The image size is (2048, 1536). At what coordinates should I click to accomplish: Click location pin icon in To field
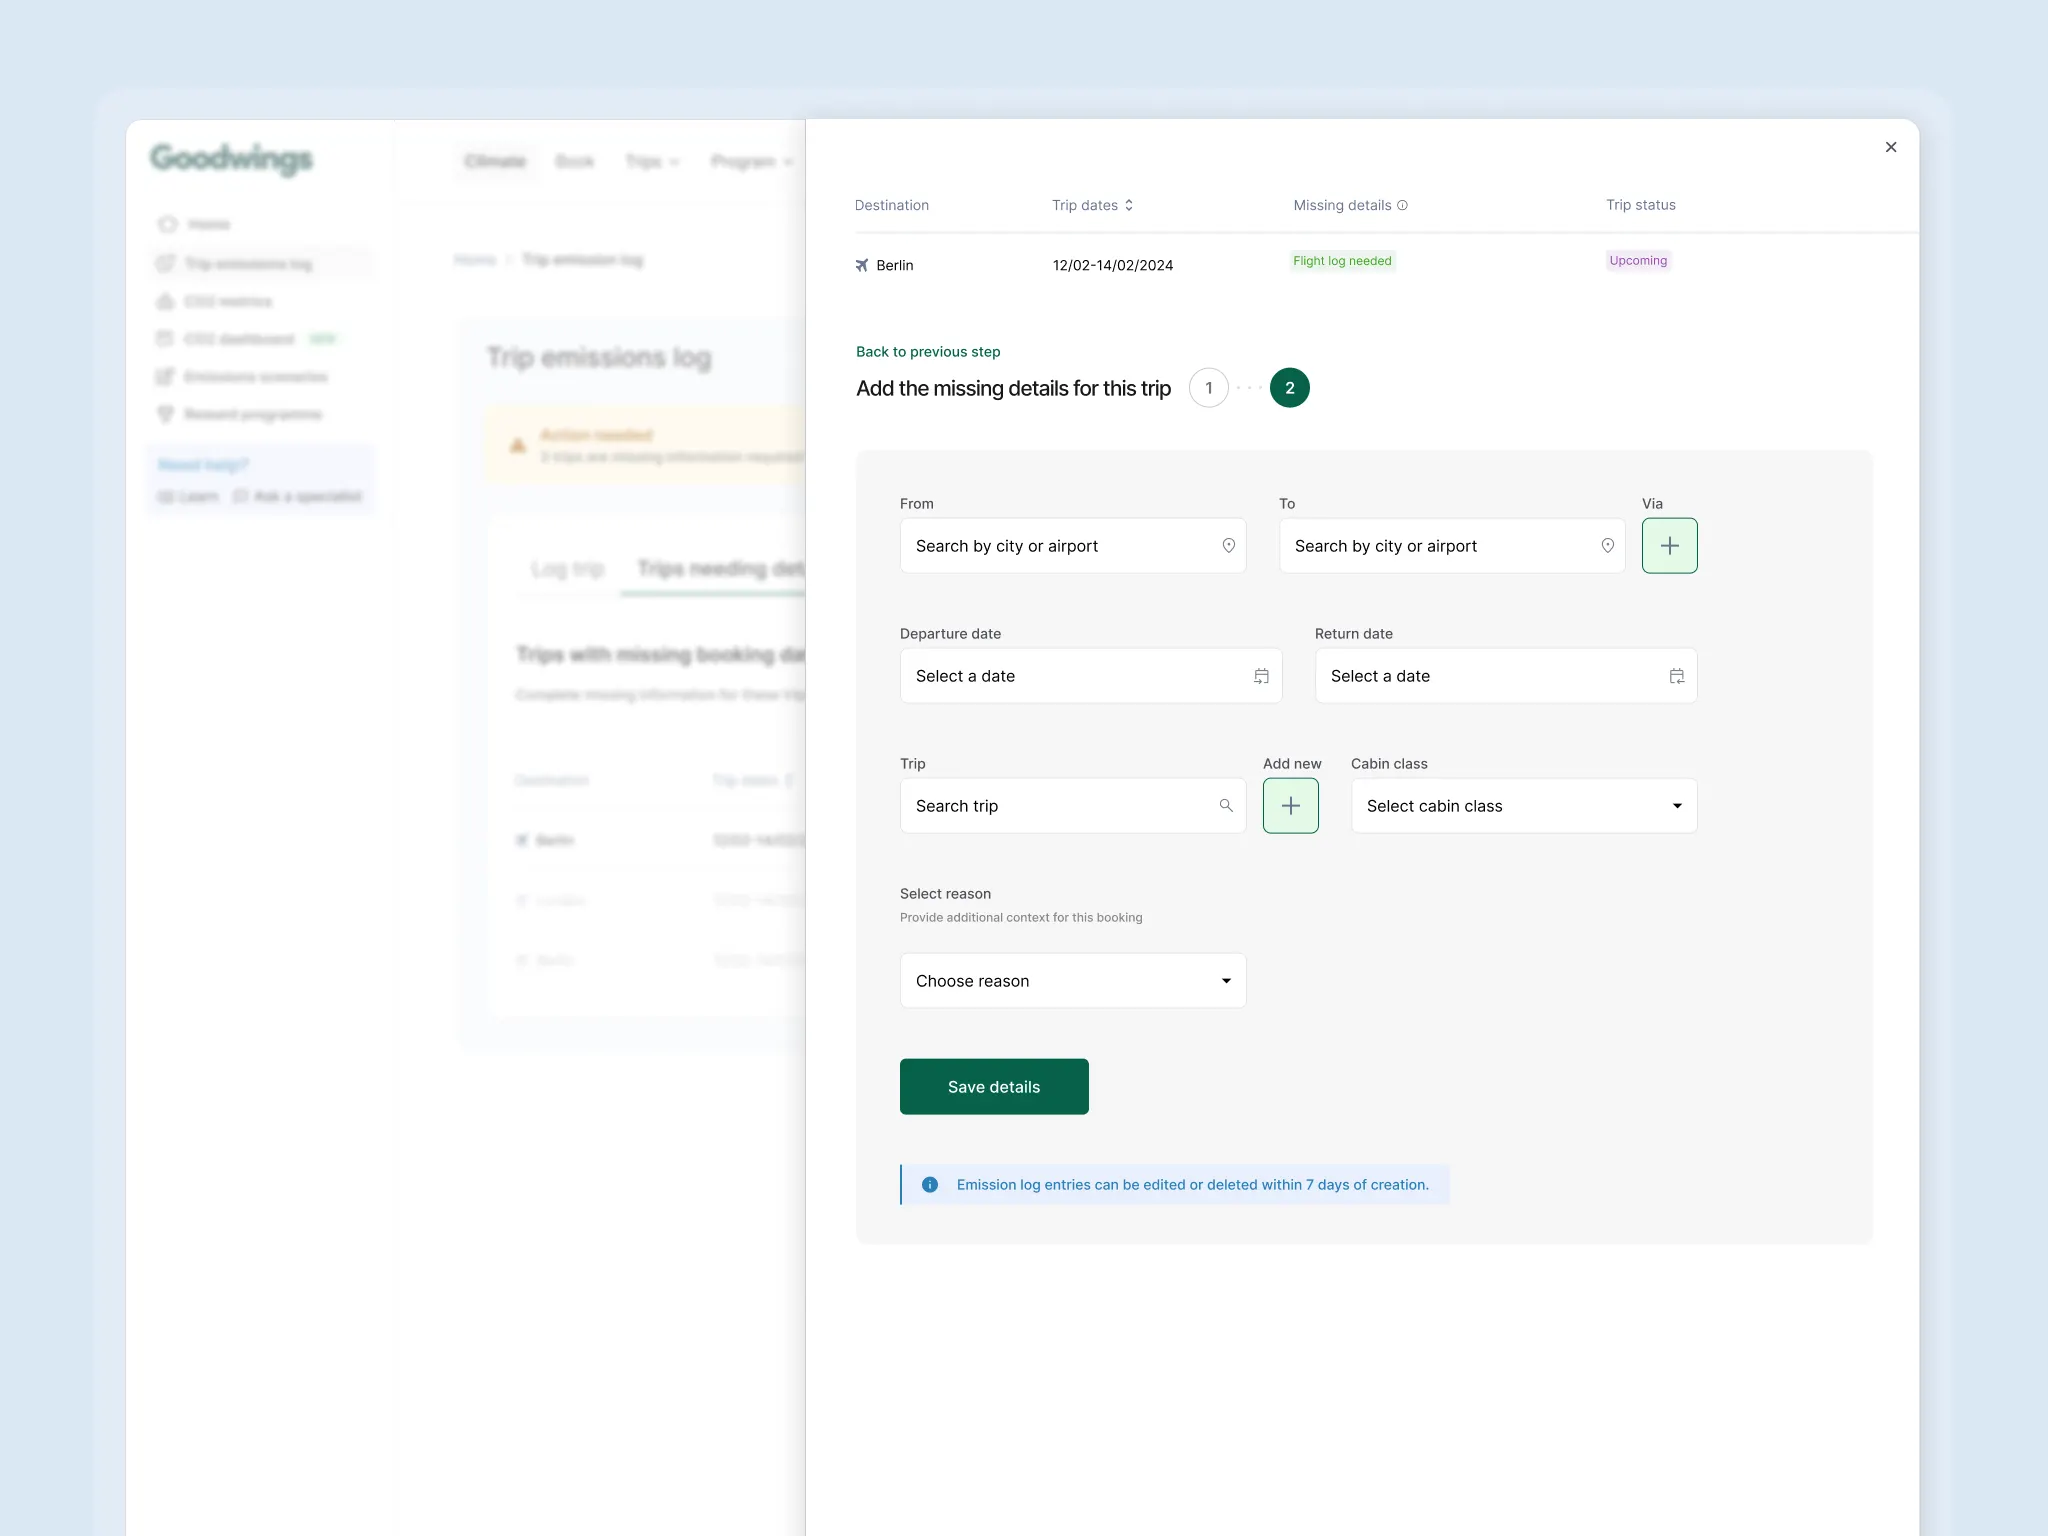click(x=1607, y=546)
